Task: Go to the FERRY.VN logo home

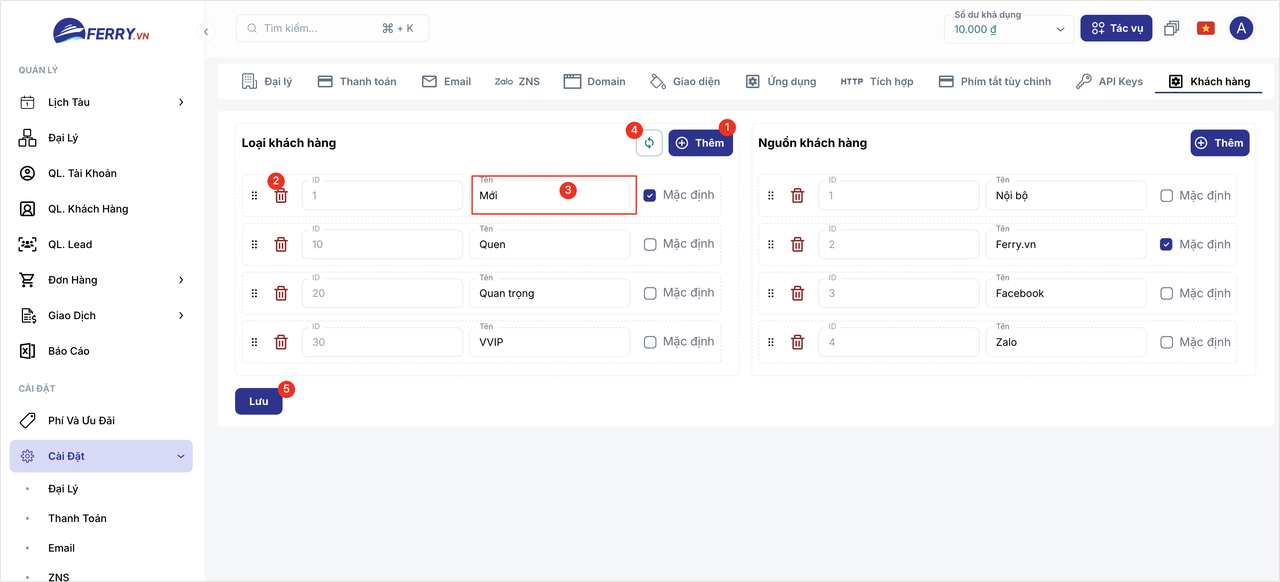Action: click(101, 31)
